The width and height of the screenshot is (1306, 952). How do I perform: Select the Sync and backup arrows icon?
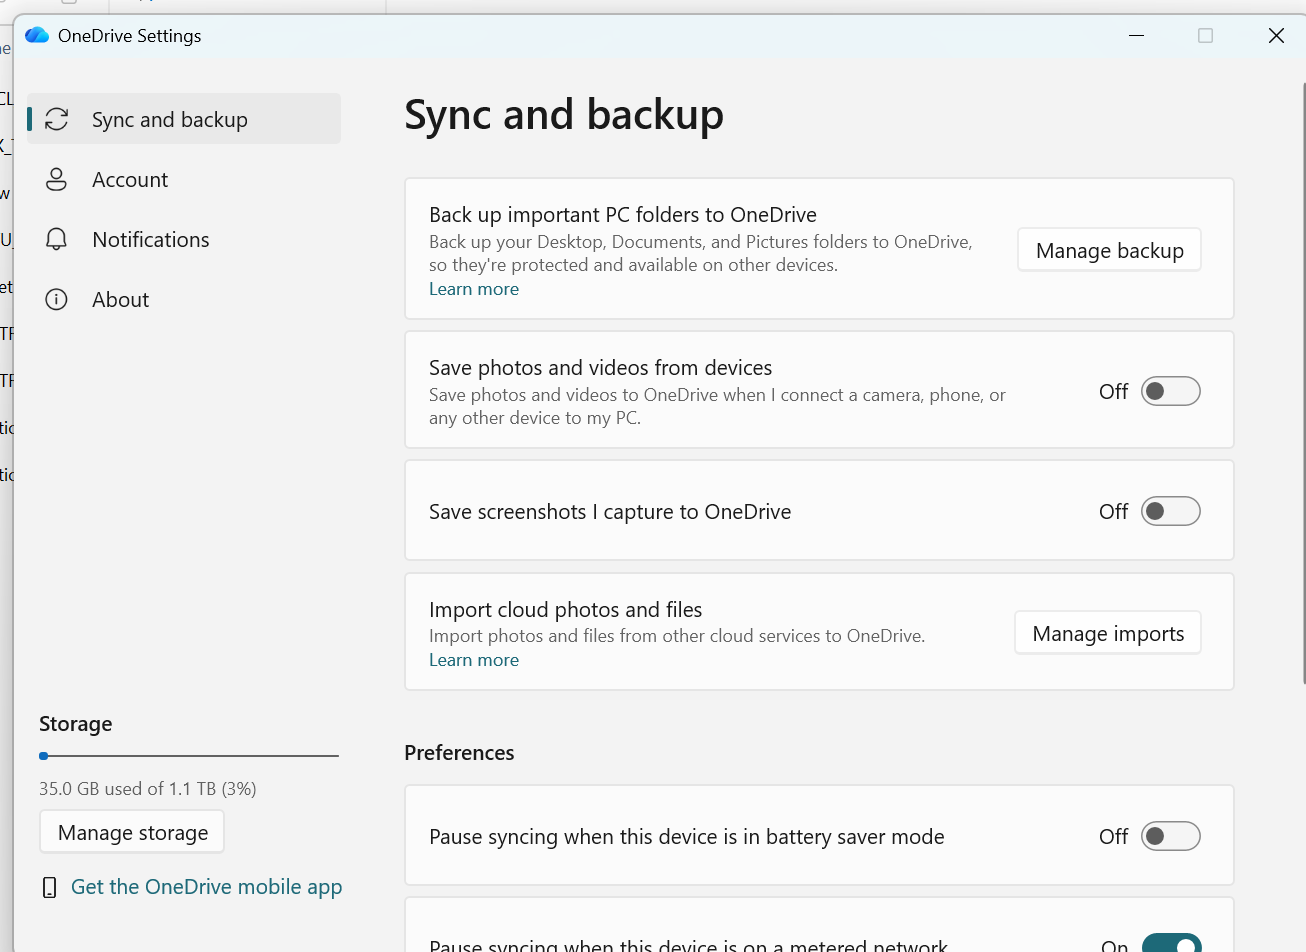click(x=57, y=119)
